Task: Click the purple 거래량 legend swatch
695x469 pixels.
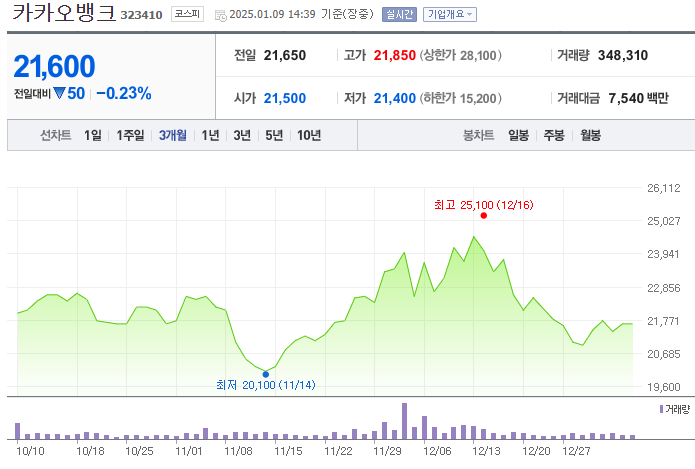Action: pyautogui.click(x=661, y=409)
